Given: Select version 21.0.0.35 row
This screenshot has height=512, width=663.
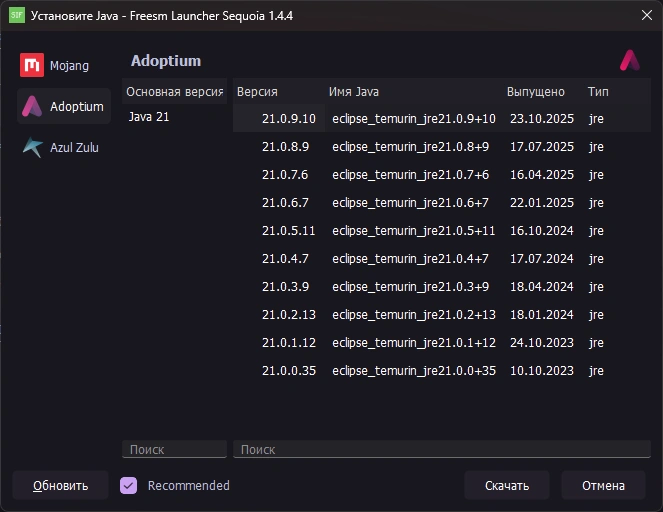Looking at the screenshot, I should pyautogui.click(x=442, y=370).
